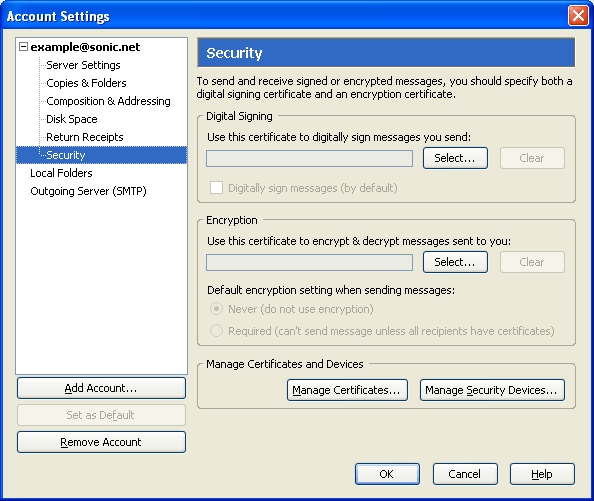The width and height of the screenshot is (594, 501).
Task: Clear the digital signing certificate
Action: click(532, 158)
